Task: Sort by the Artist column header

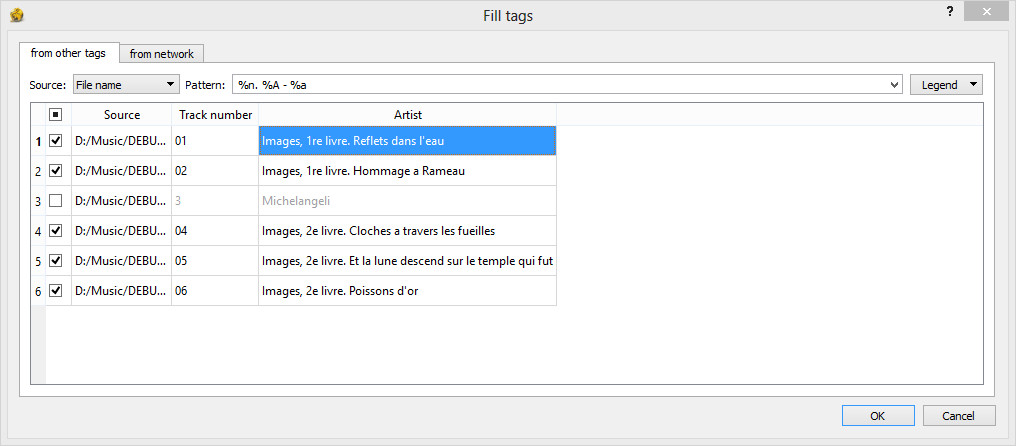Action: pos(408,115)
